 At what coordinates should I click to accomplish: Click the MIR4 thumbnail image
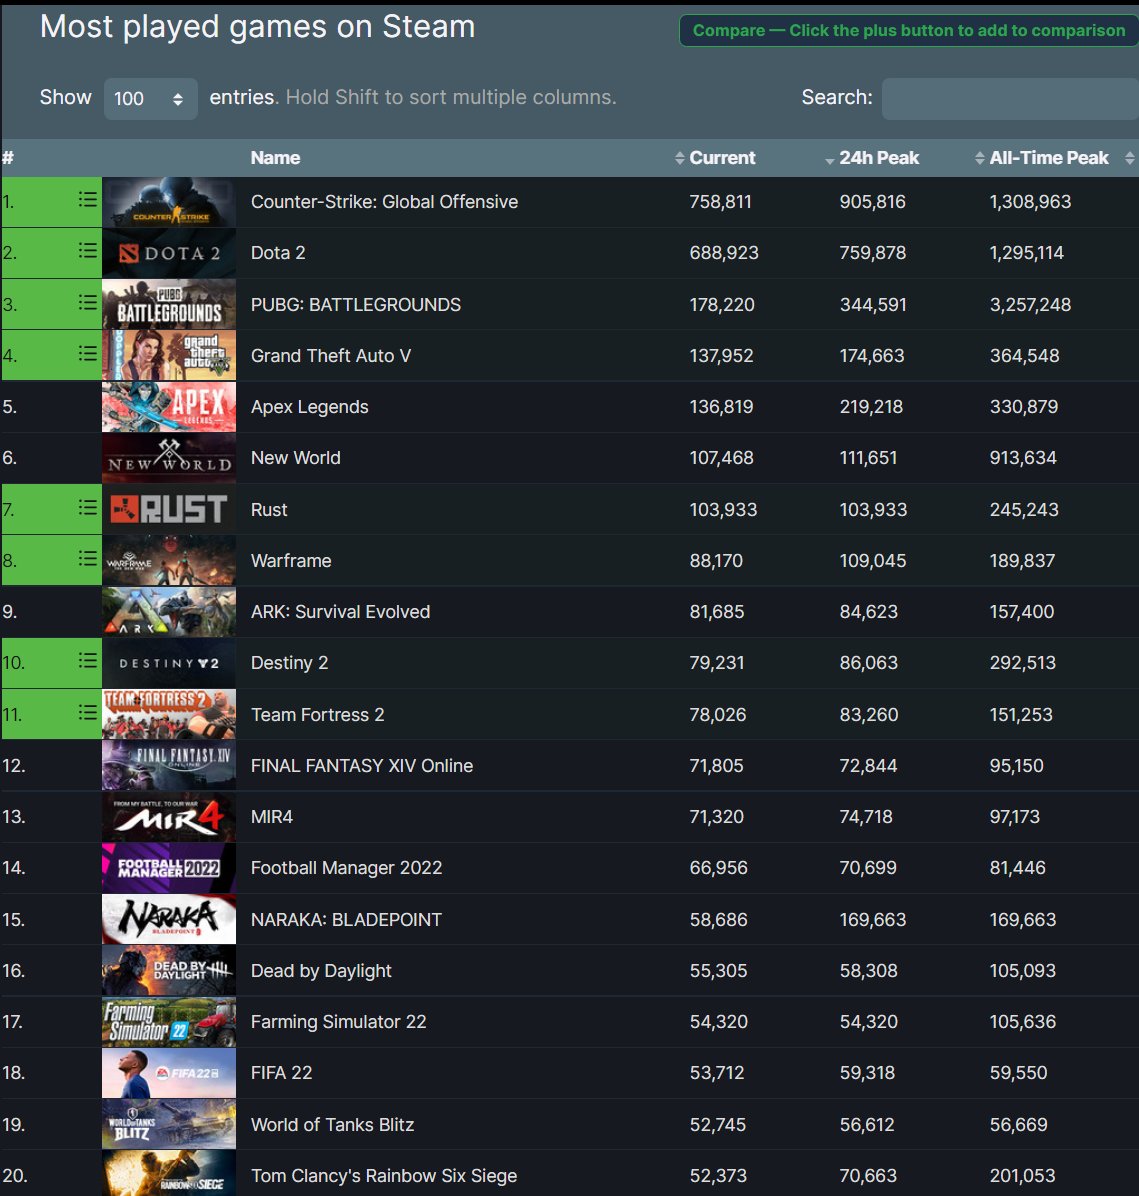click(x=169, y=817)
